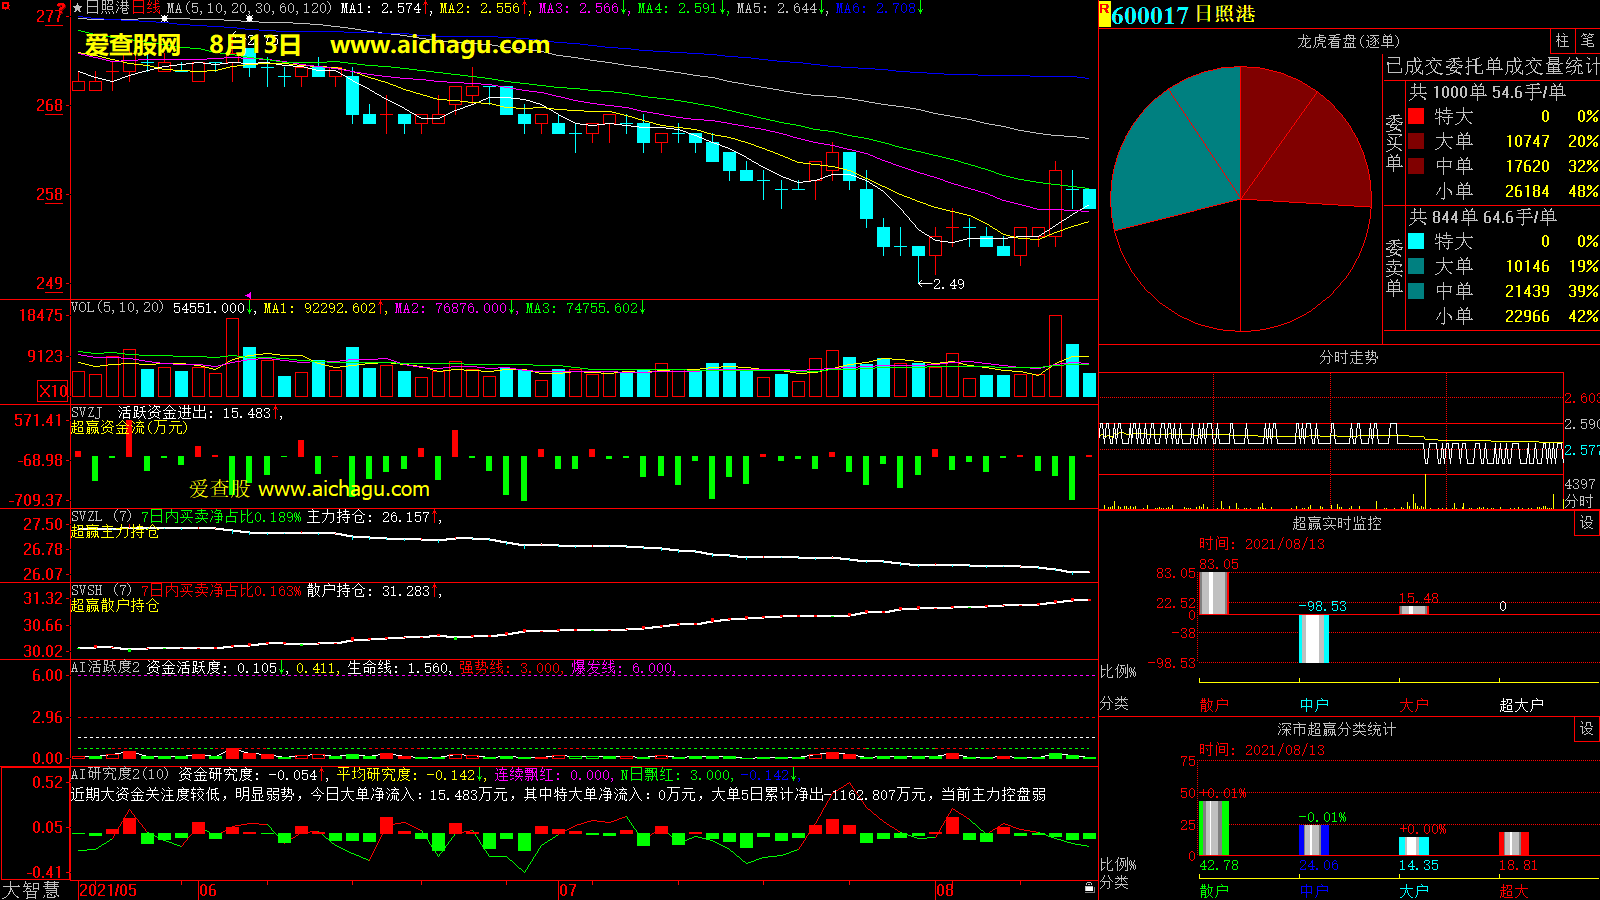Switch order view to 笔 tick mode
1600x900 pixels.
click(1587, 41)
